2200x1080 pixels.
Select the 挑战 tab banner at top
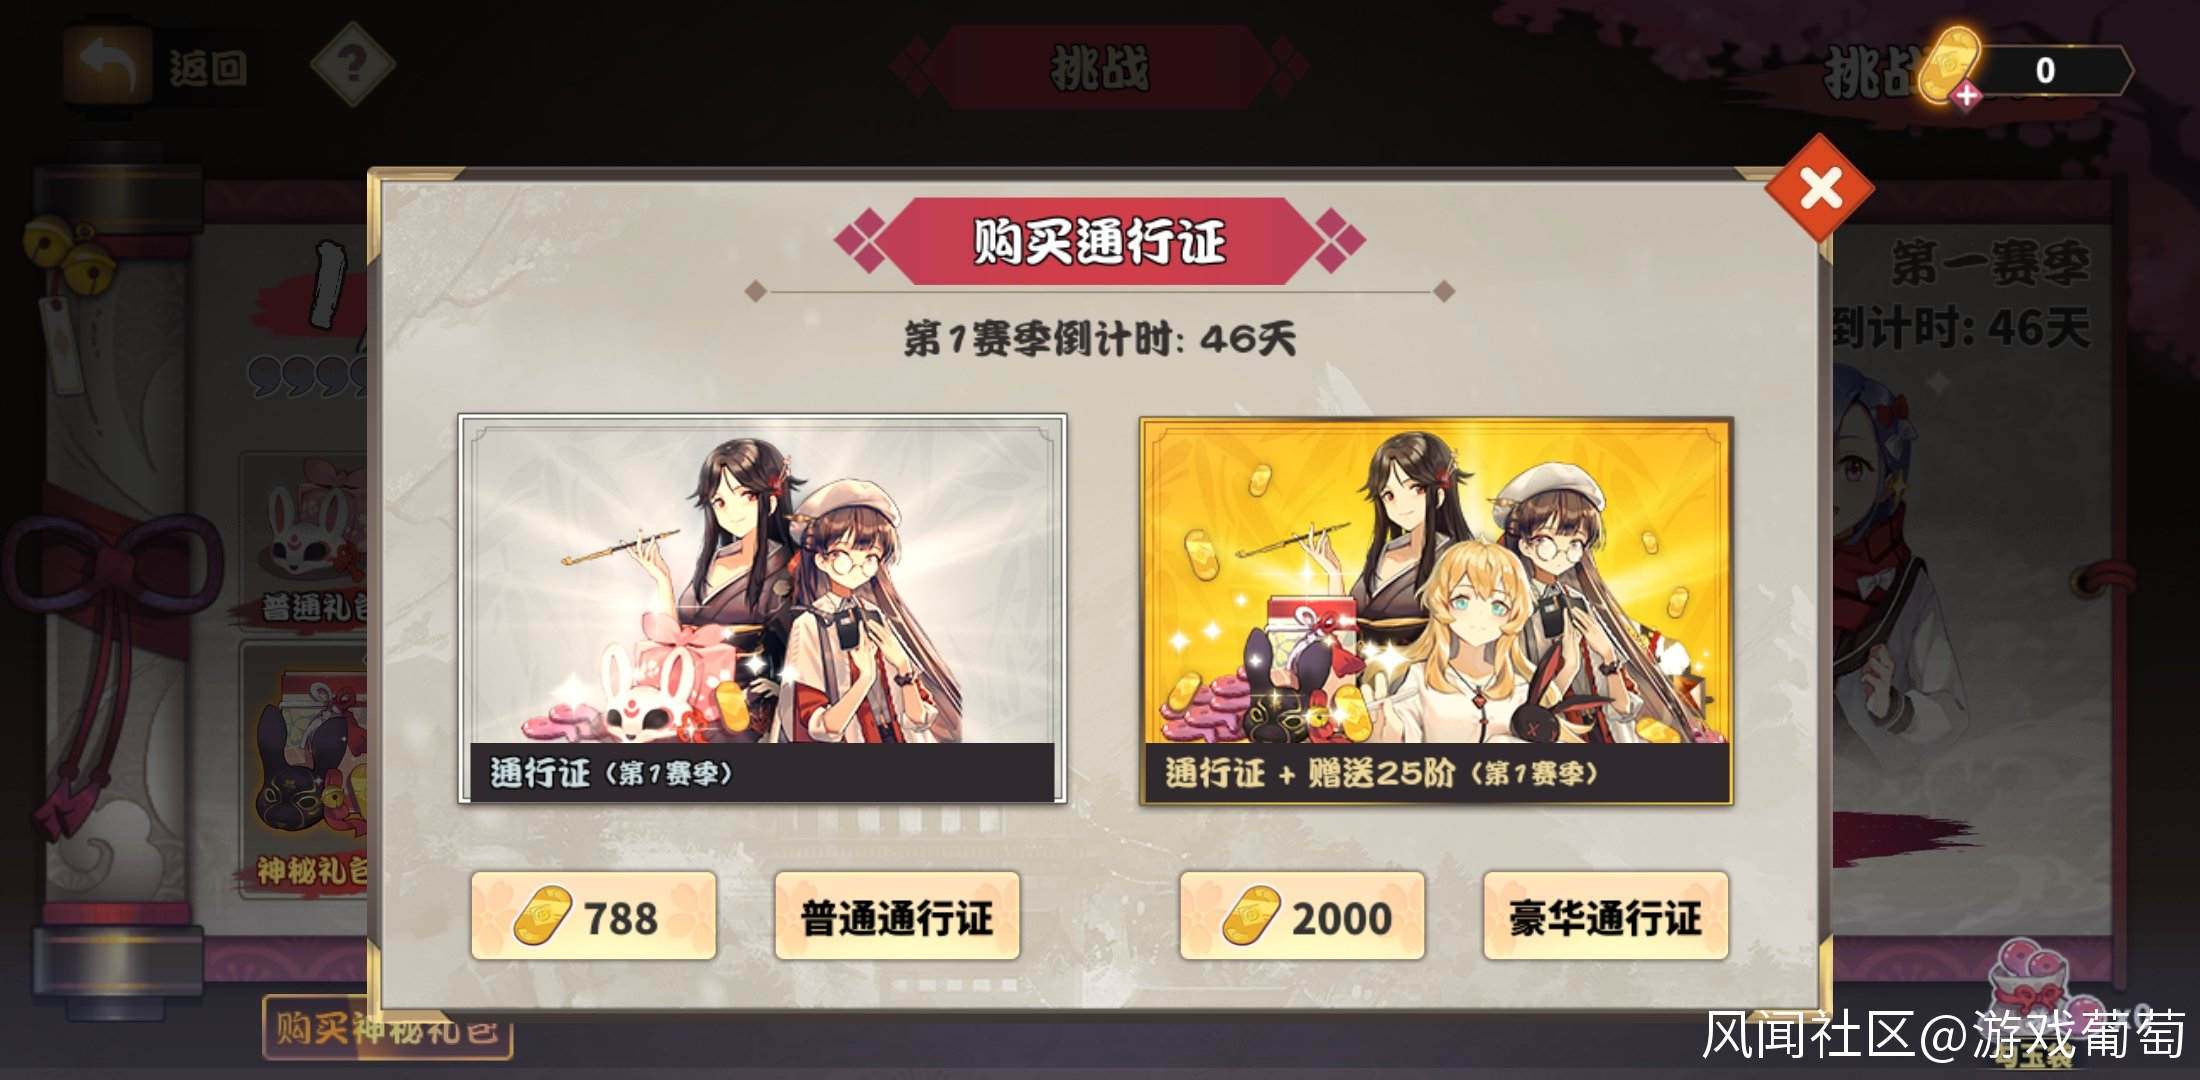click(x=1098, y=68)
